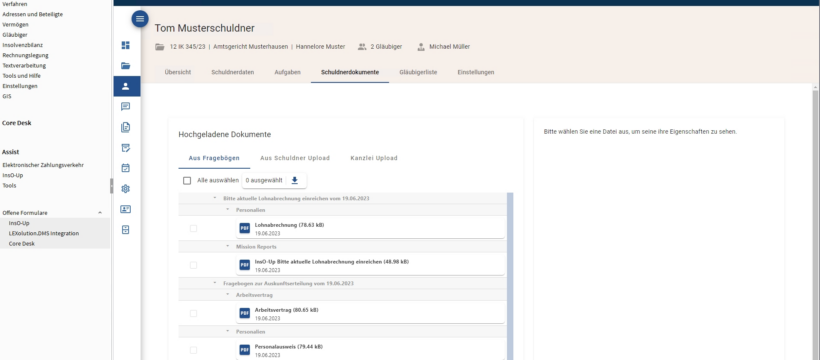The image size is (820, 360).
Task: Tick the Alle auswählen checkbox
Action: (x=187, y=181)
